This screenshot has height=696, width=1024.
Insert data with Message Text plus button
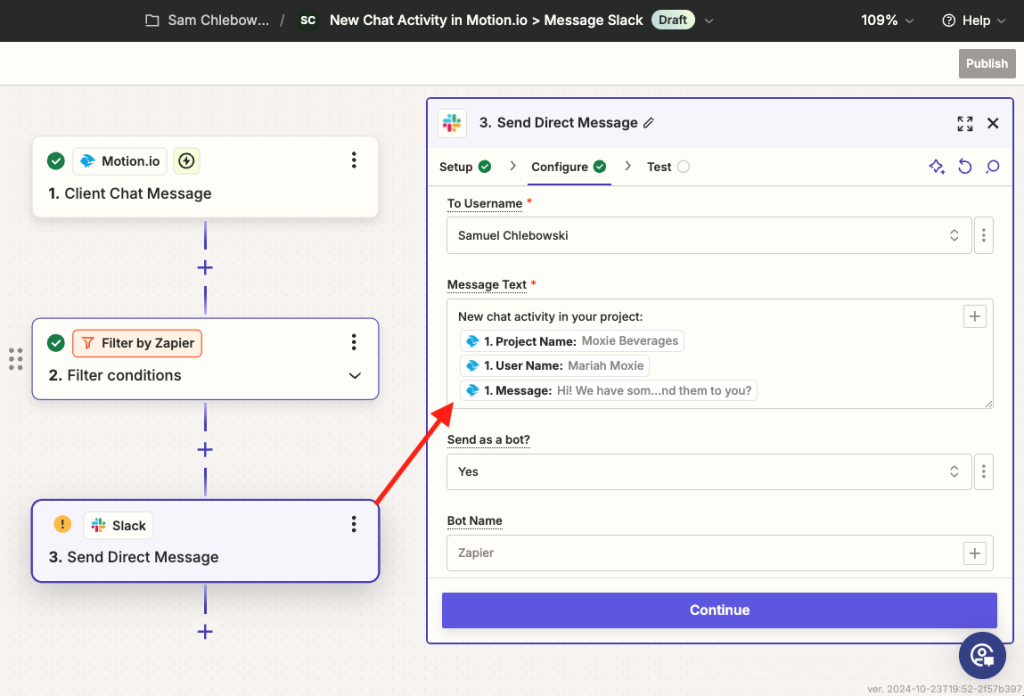pos(974,317)
